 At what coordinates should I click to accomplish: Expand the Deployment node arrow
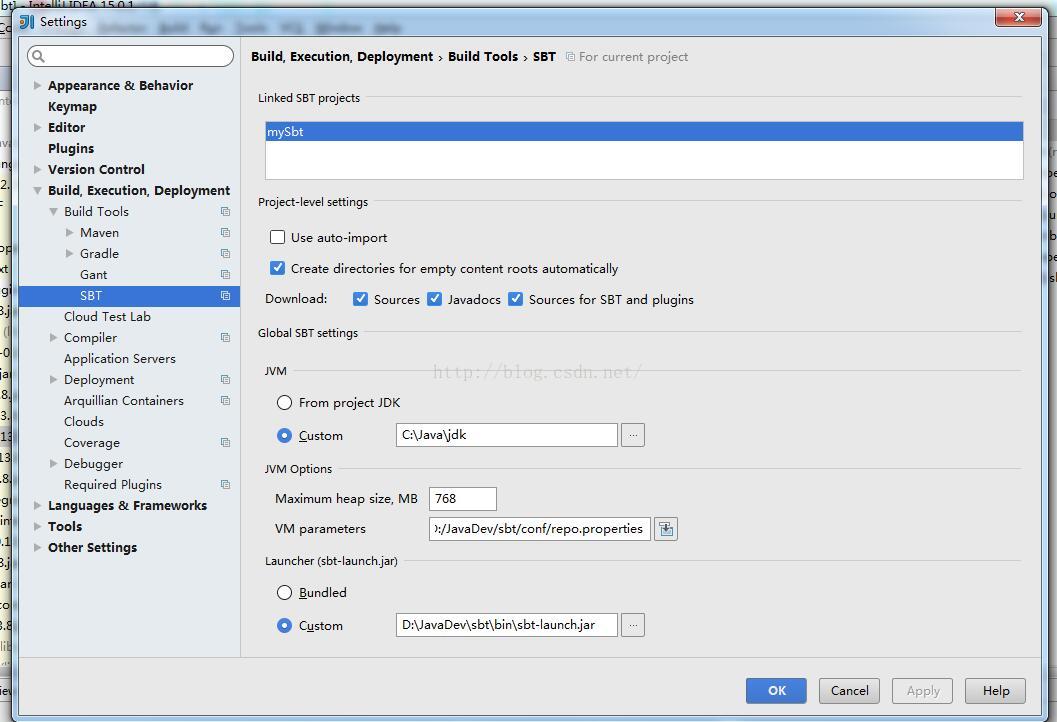click(x=53, y=380)
